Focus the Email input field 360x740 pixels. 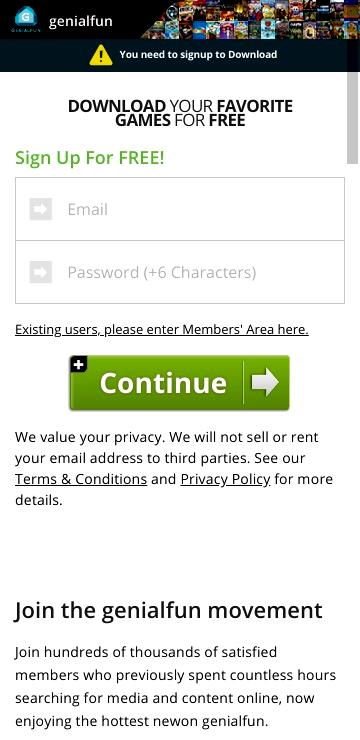click(x=180, y=209)
